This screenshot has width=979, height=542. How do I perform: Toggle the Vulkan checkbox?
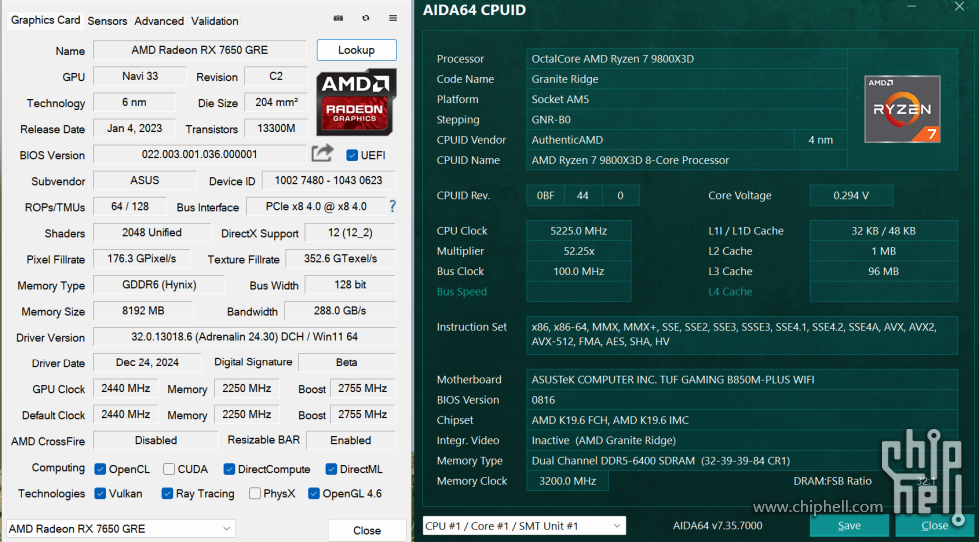pos(99,493)
